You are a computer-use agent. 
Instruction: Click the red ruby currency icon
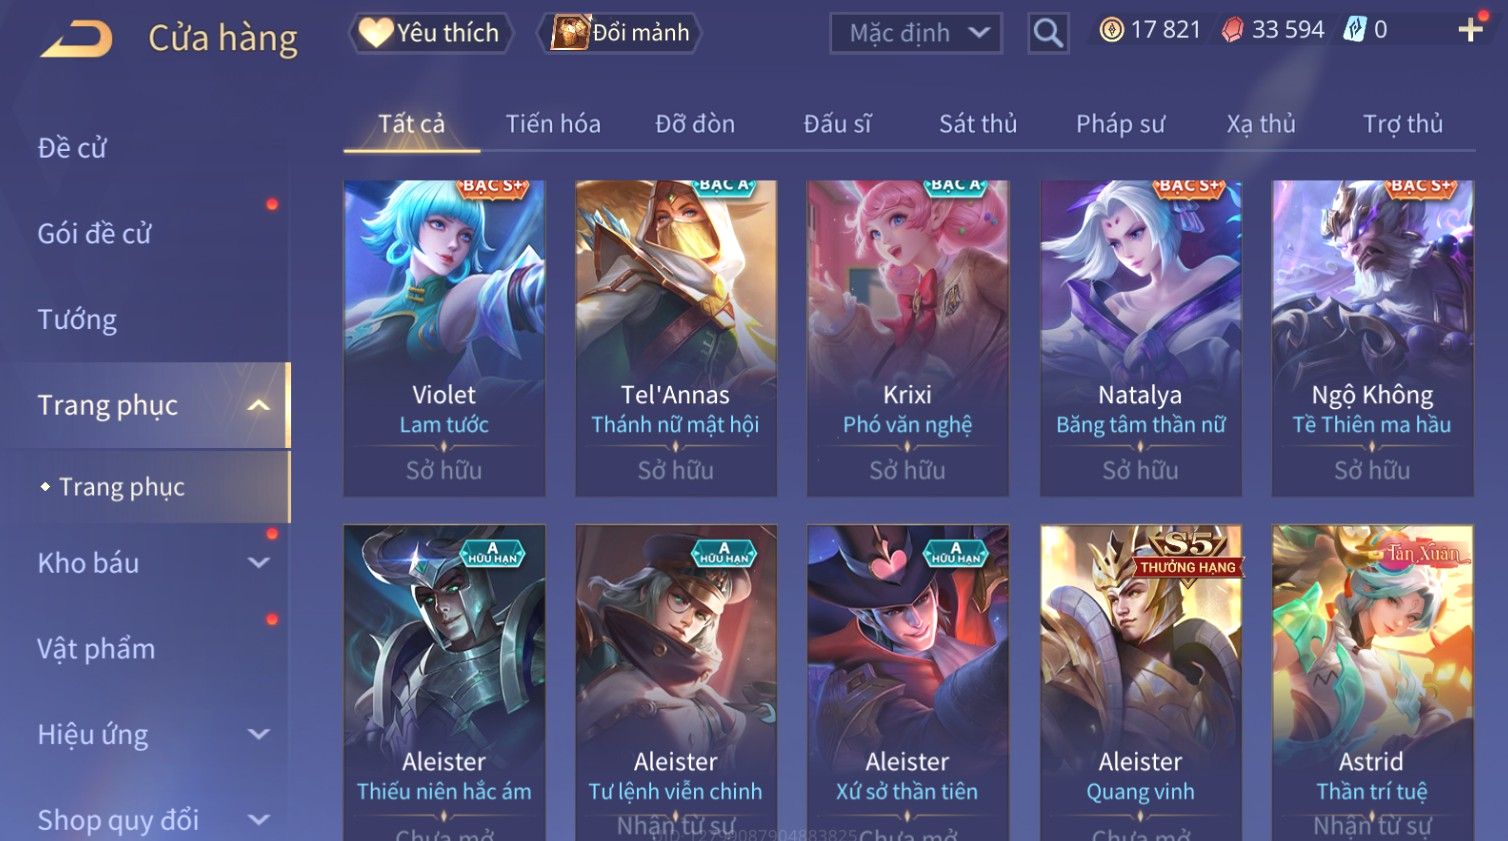[x=1233, y=30]
